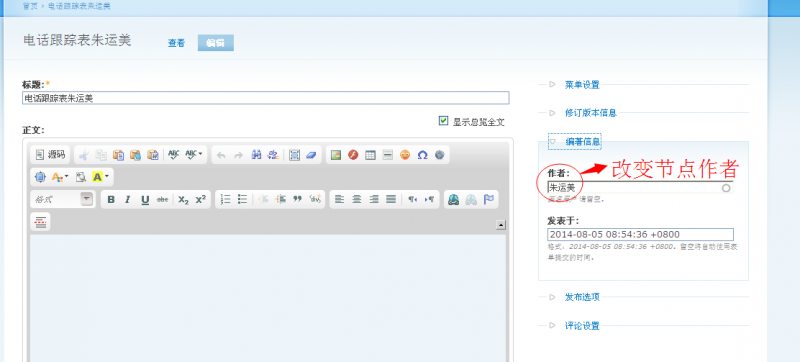Toggle the 显示总览全文 checkbox
Image resolution: width=800 pixels, height=362 pixels.
[x=443, y=121]
